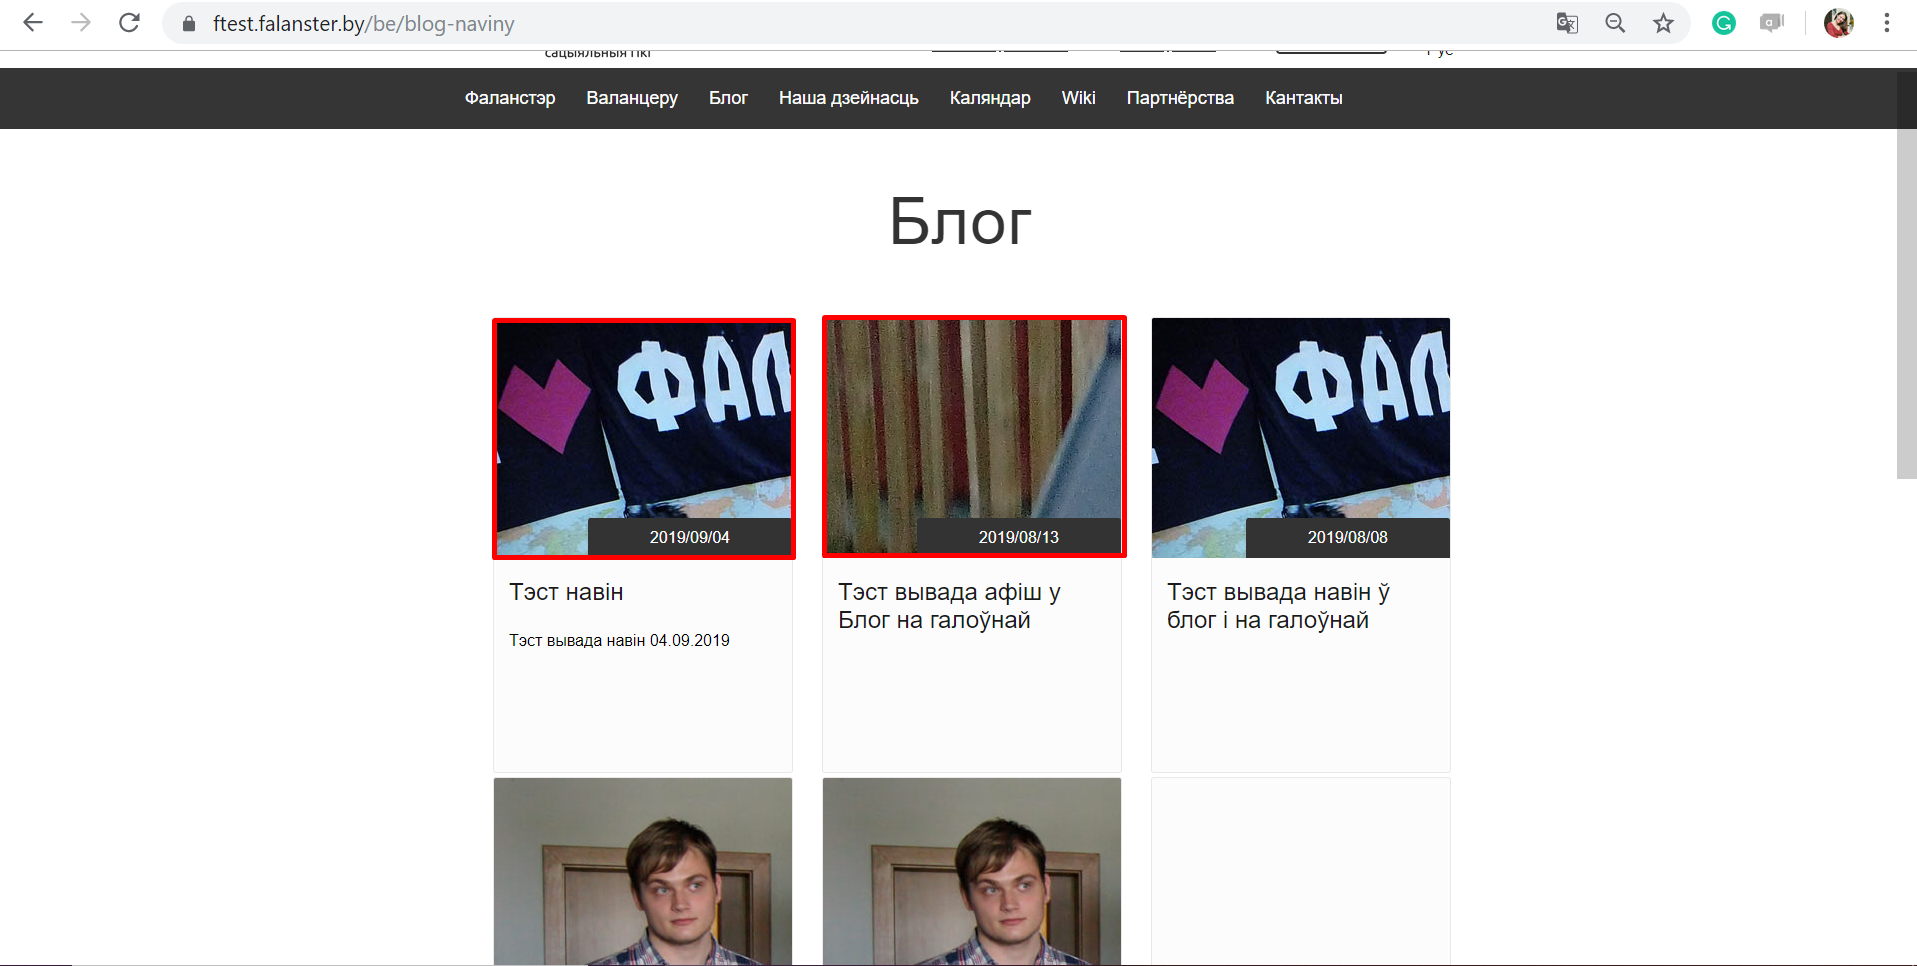Viewport: 1917px width, 966px height.
Task: Go to the Кантакты page
Action: coord(1304,98)
